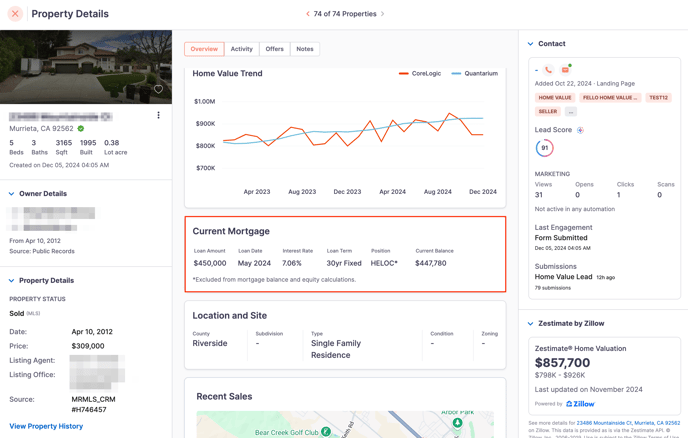Screen dimensions: 688x438
Task: Open the Offers tab
Action: 275,49
